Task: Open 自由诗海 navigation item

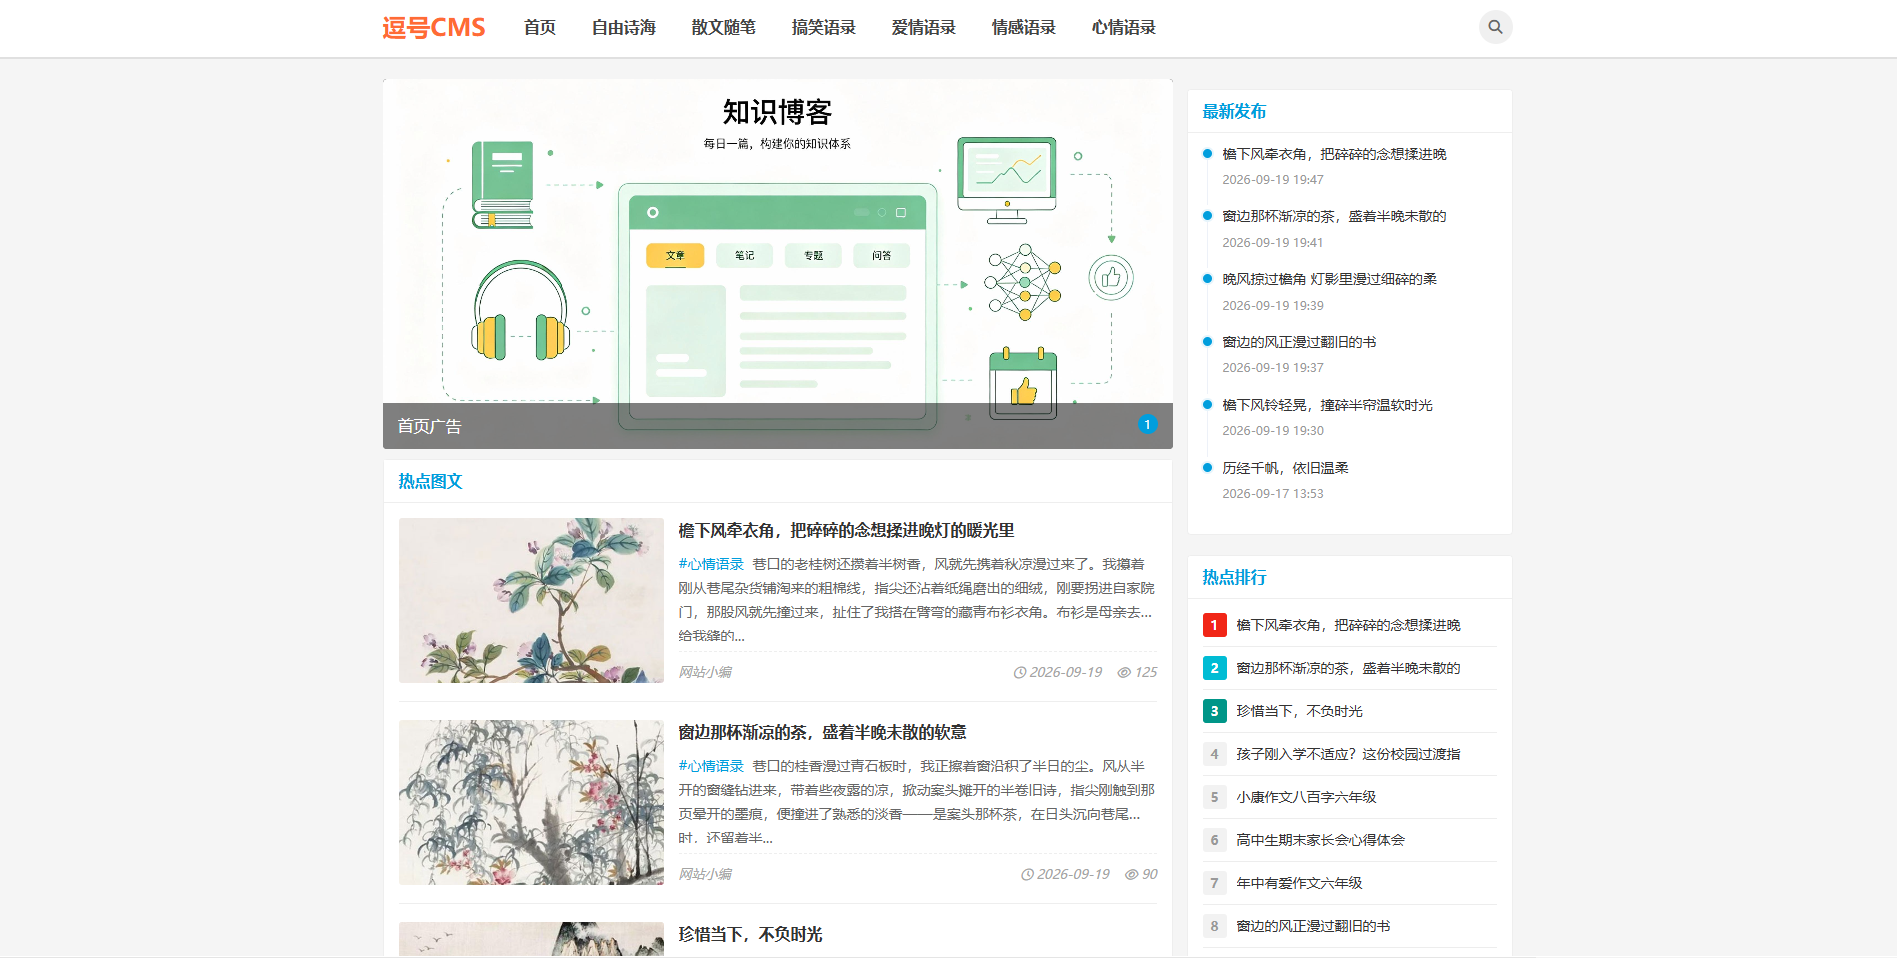Action: click(624, 27)
